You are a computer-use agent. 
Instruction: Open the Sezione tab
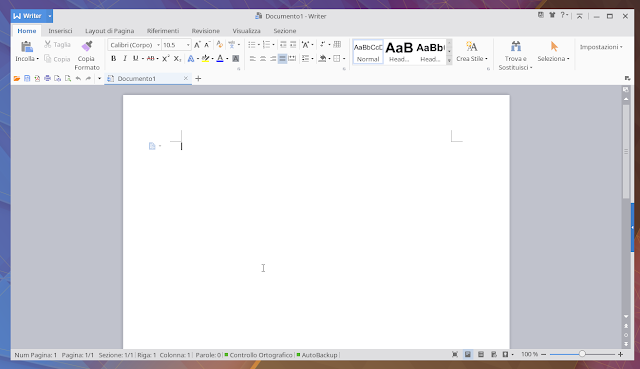285,31
